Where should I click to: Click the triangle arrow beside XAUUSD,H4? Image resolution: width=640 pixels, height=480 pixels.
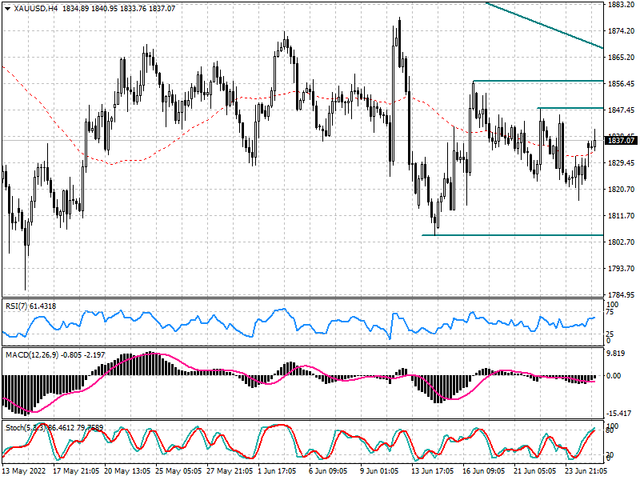(x=6, y=8)
